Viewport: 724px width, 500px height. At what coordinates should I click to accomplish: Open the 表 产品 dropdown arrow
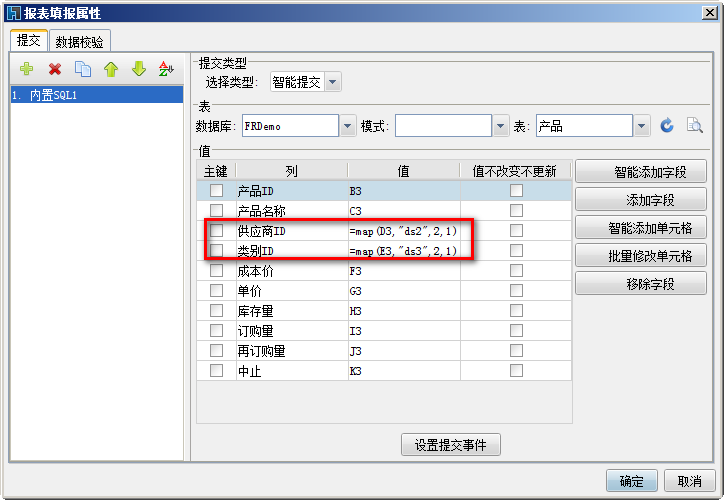point(641,126)
